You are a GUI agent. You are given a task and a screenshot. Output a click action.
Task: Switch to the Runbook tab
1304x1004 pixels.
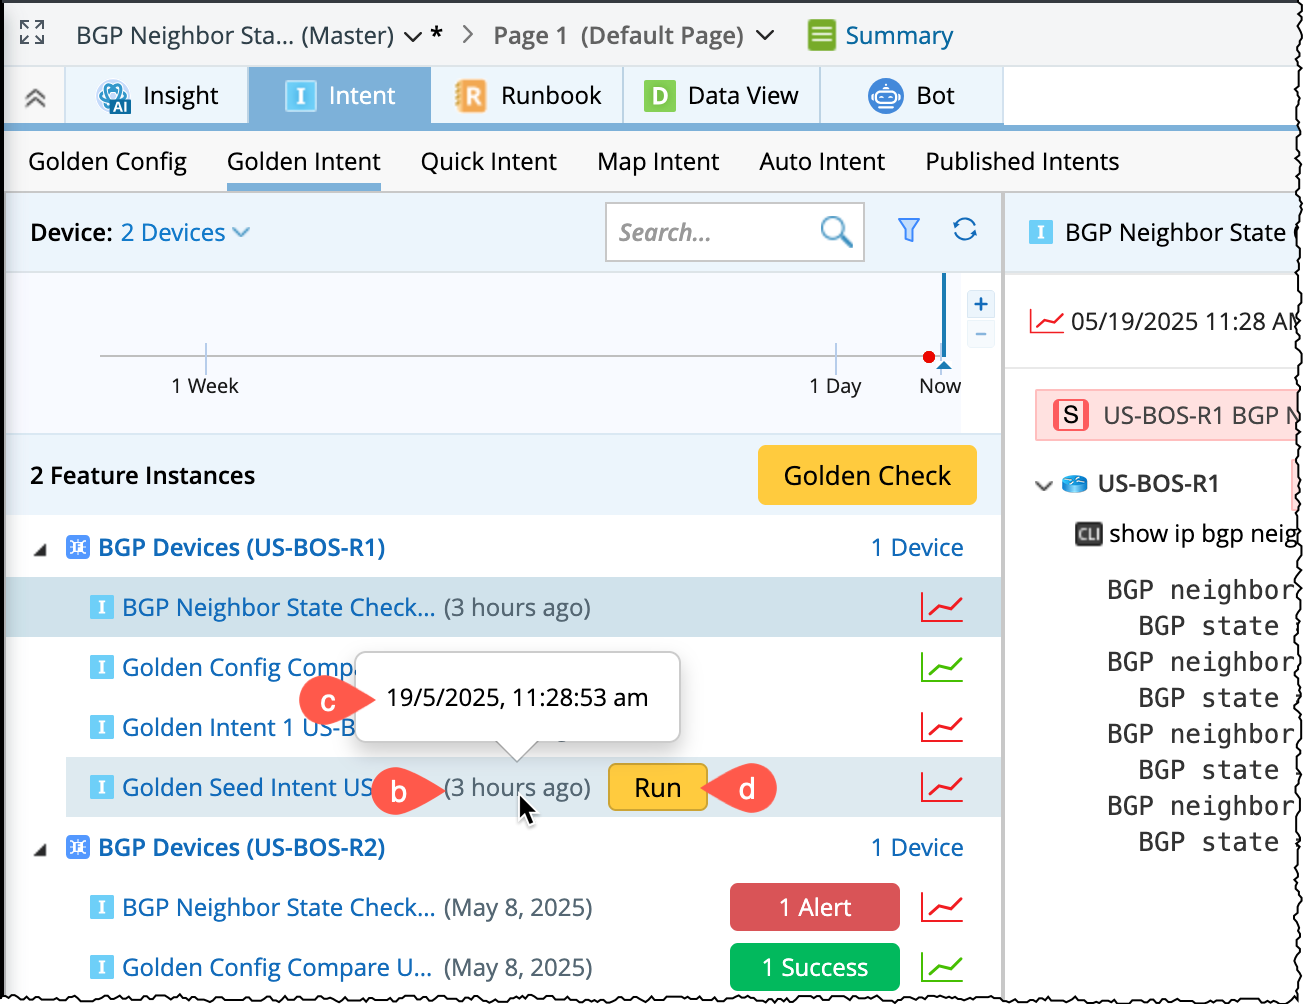click(x=527, y=96)
